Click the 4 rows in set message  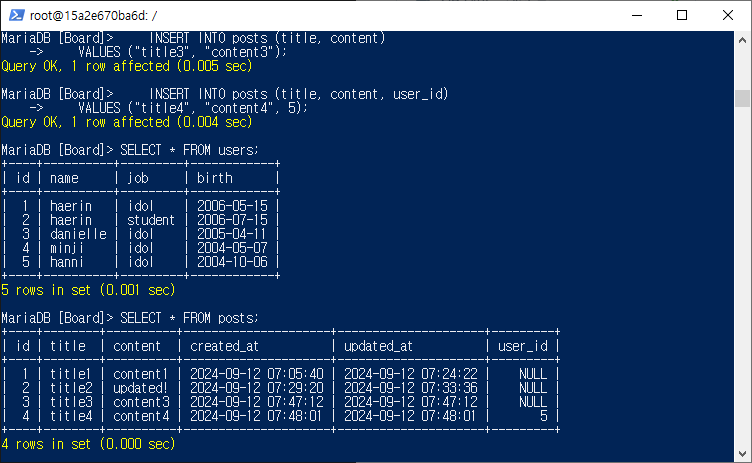(88, 444)
